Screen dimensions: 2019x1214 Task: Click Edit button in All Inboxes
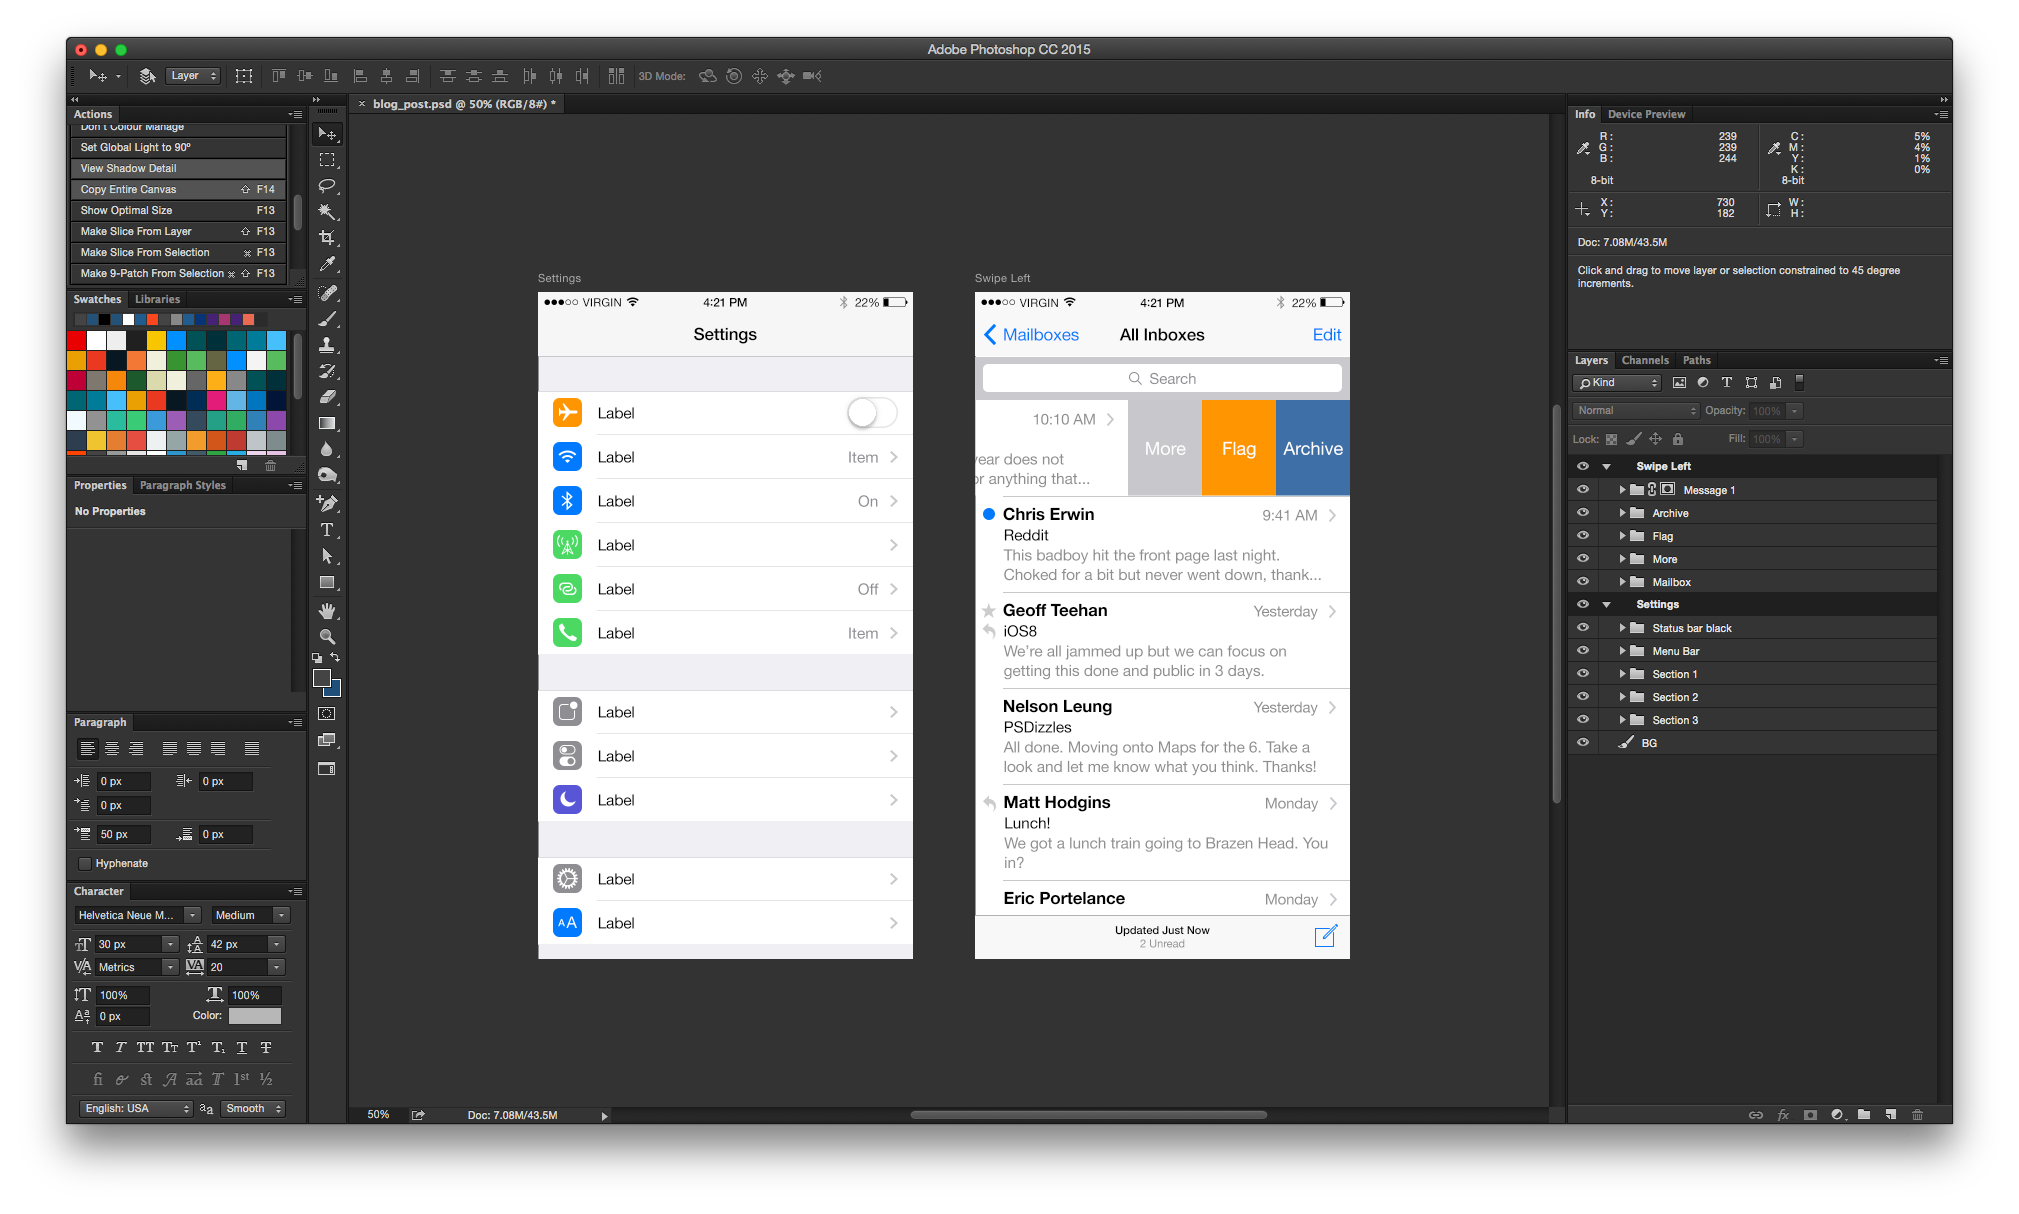(1325, 333)
